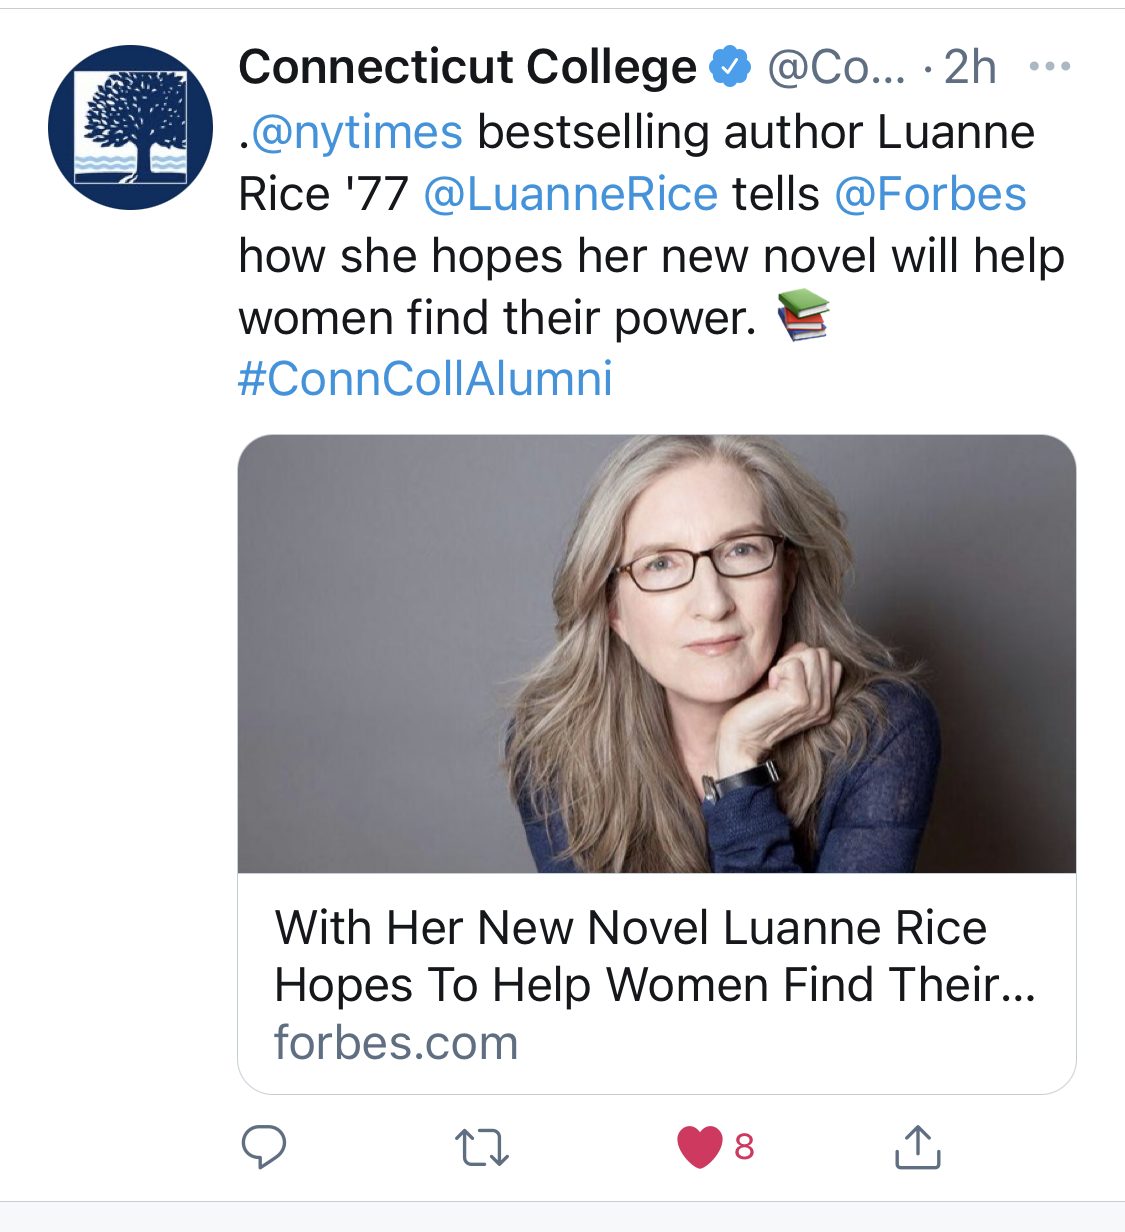Unlike the tweet by clicking the red heart
Image resolution: width=1125 pixels, height=1232 pixels.
[698, 1148]
